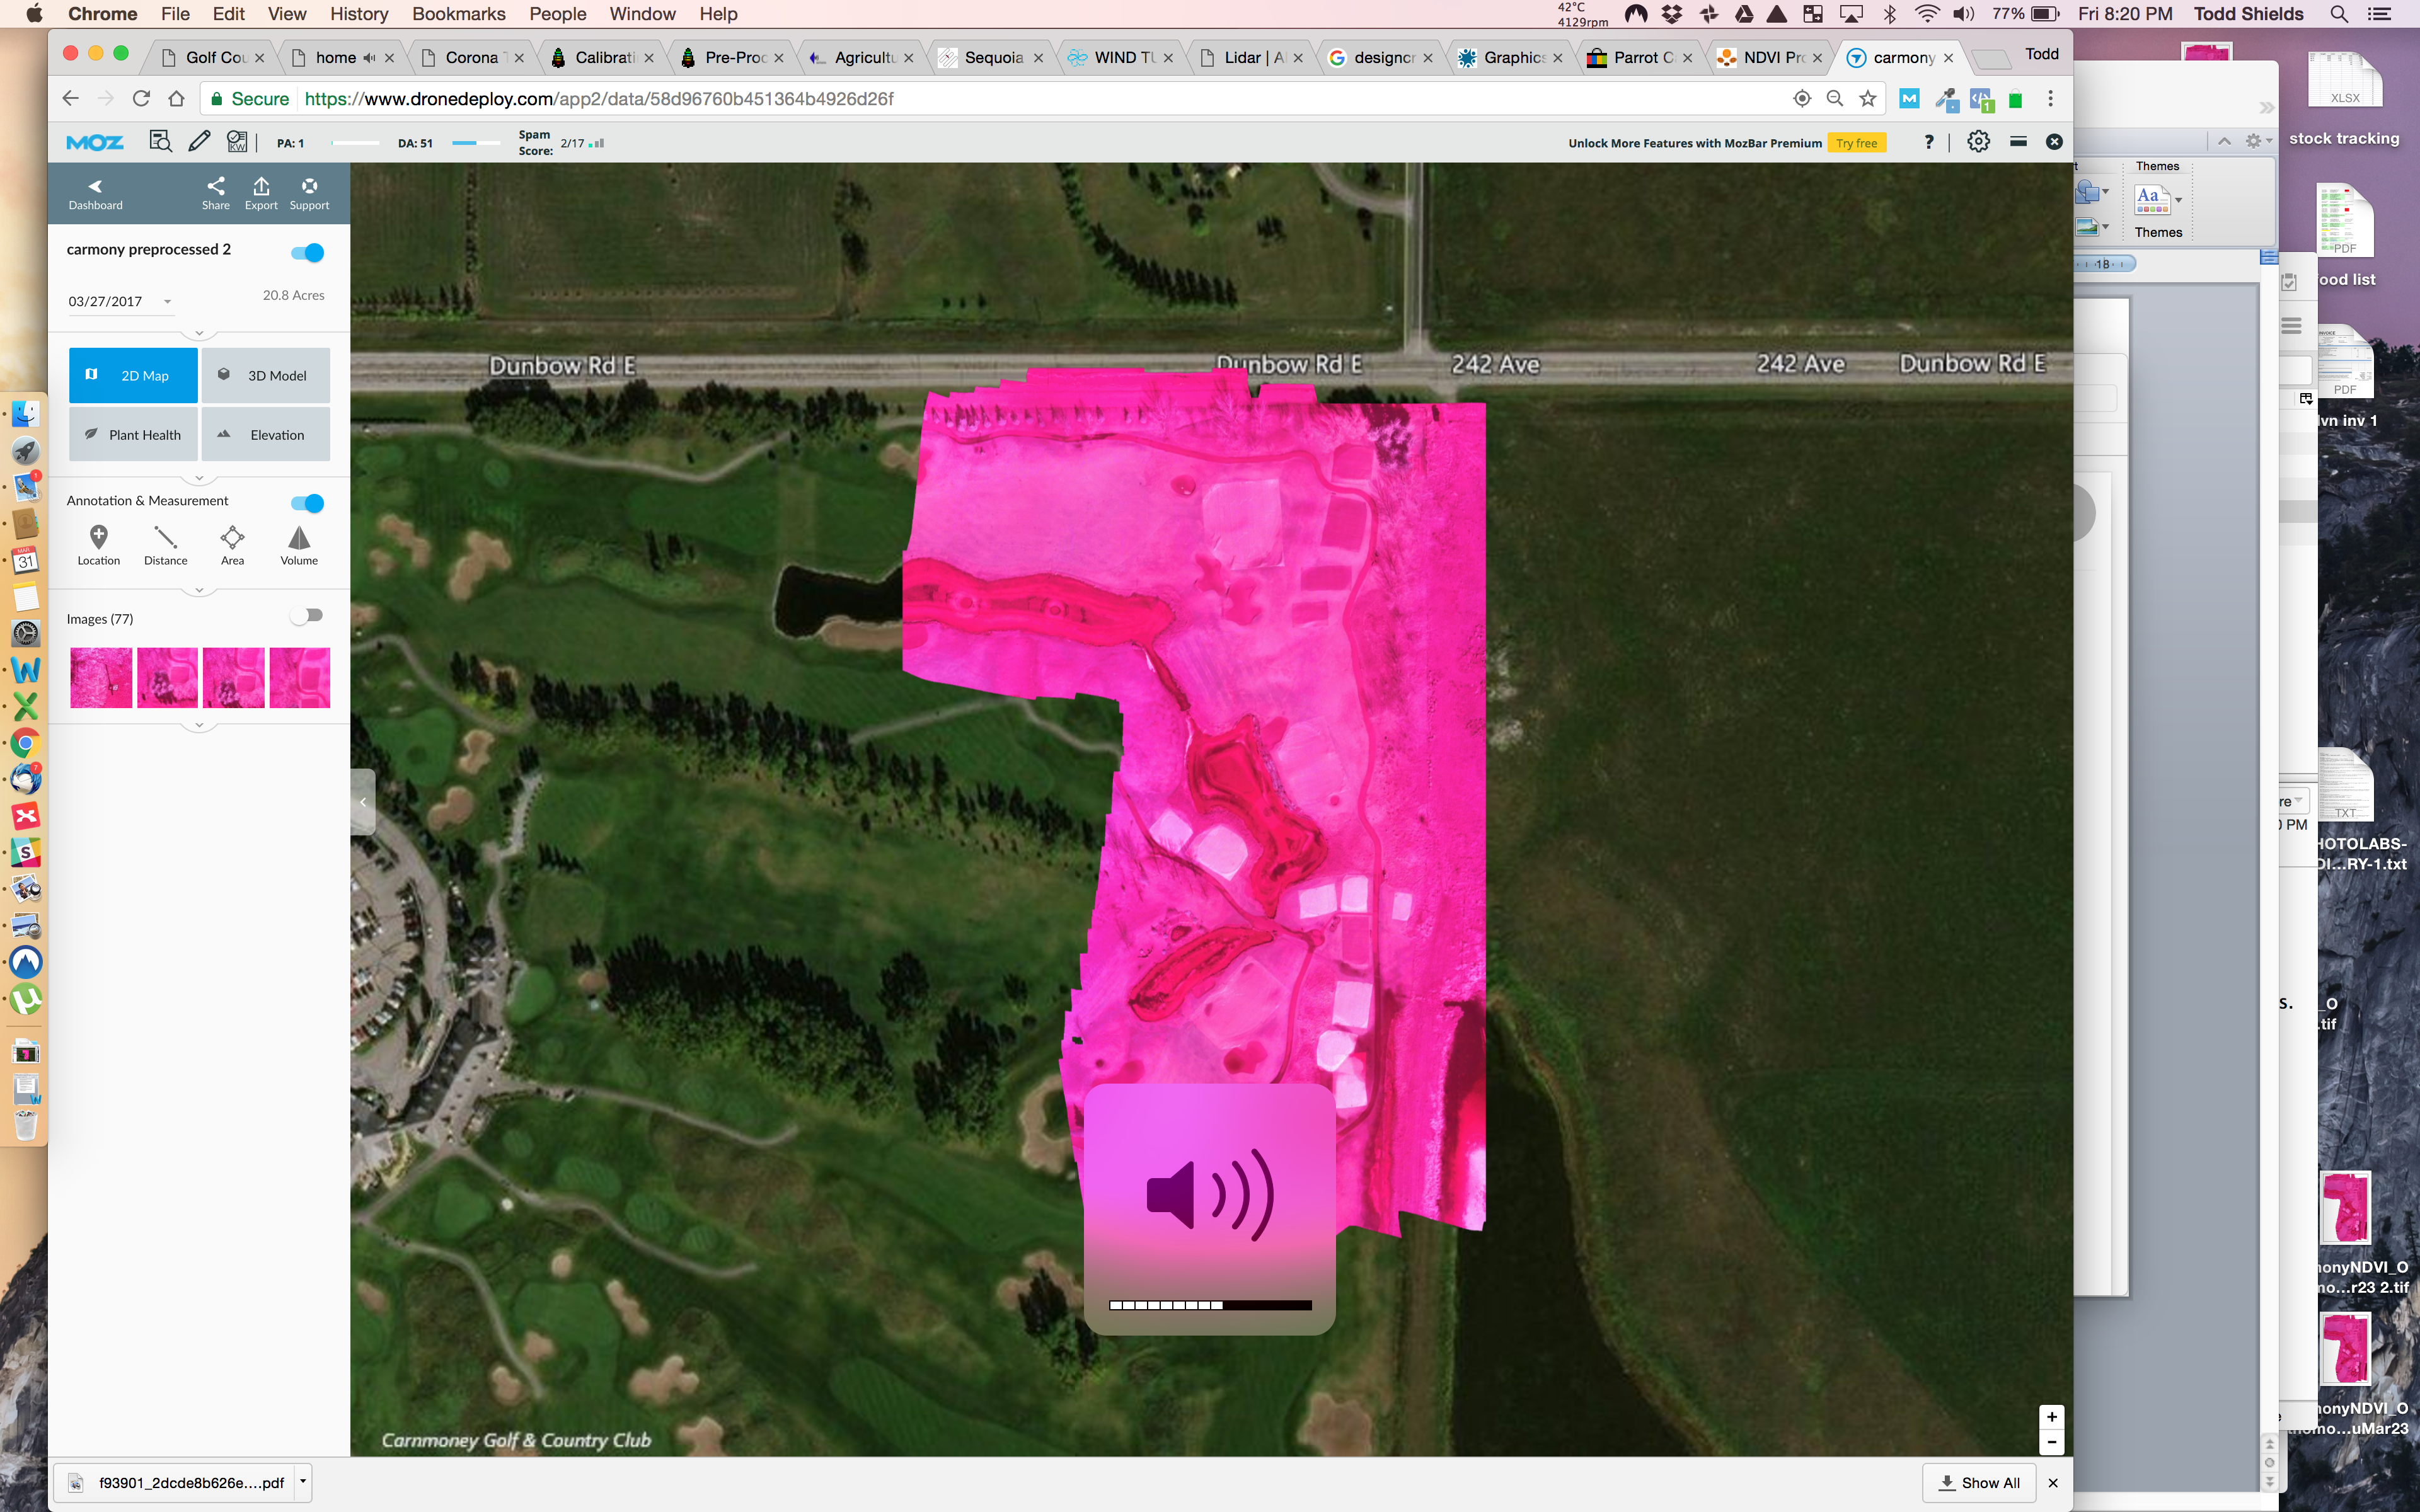This screenshot has height=1512, width=2420.
Task: Switch to the NDVI Pro browser tab
Action: [x=1771, y=58]
